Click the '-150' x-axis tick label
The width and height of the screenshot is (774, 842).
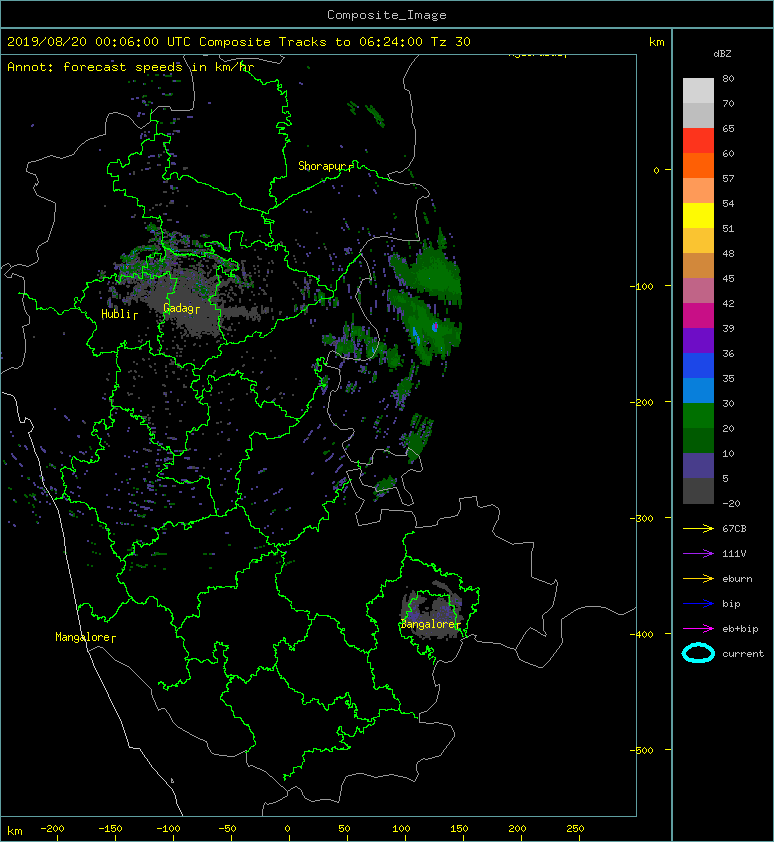[x=110, y=829]
